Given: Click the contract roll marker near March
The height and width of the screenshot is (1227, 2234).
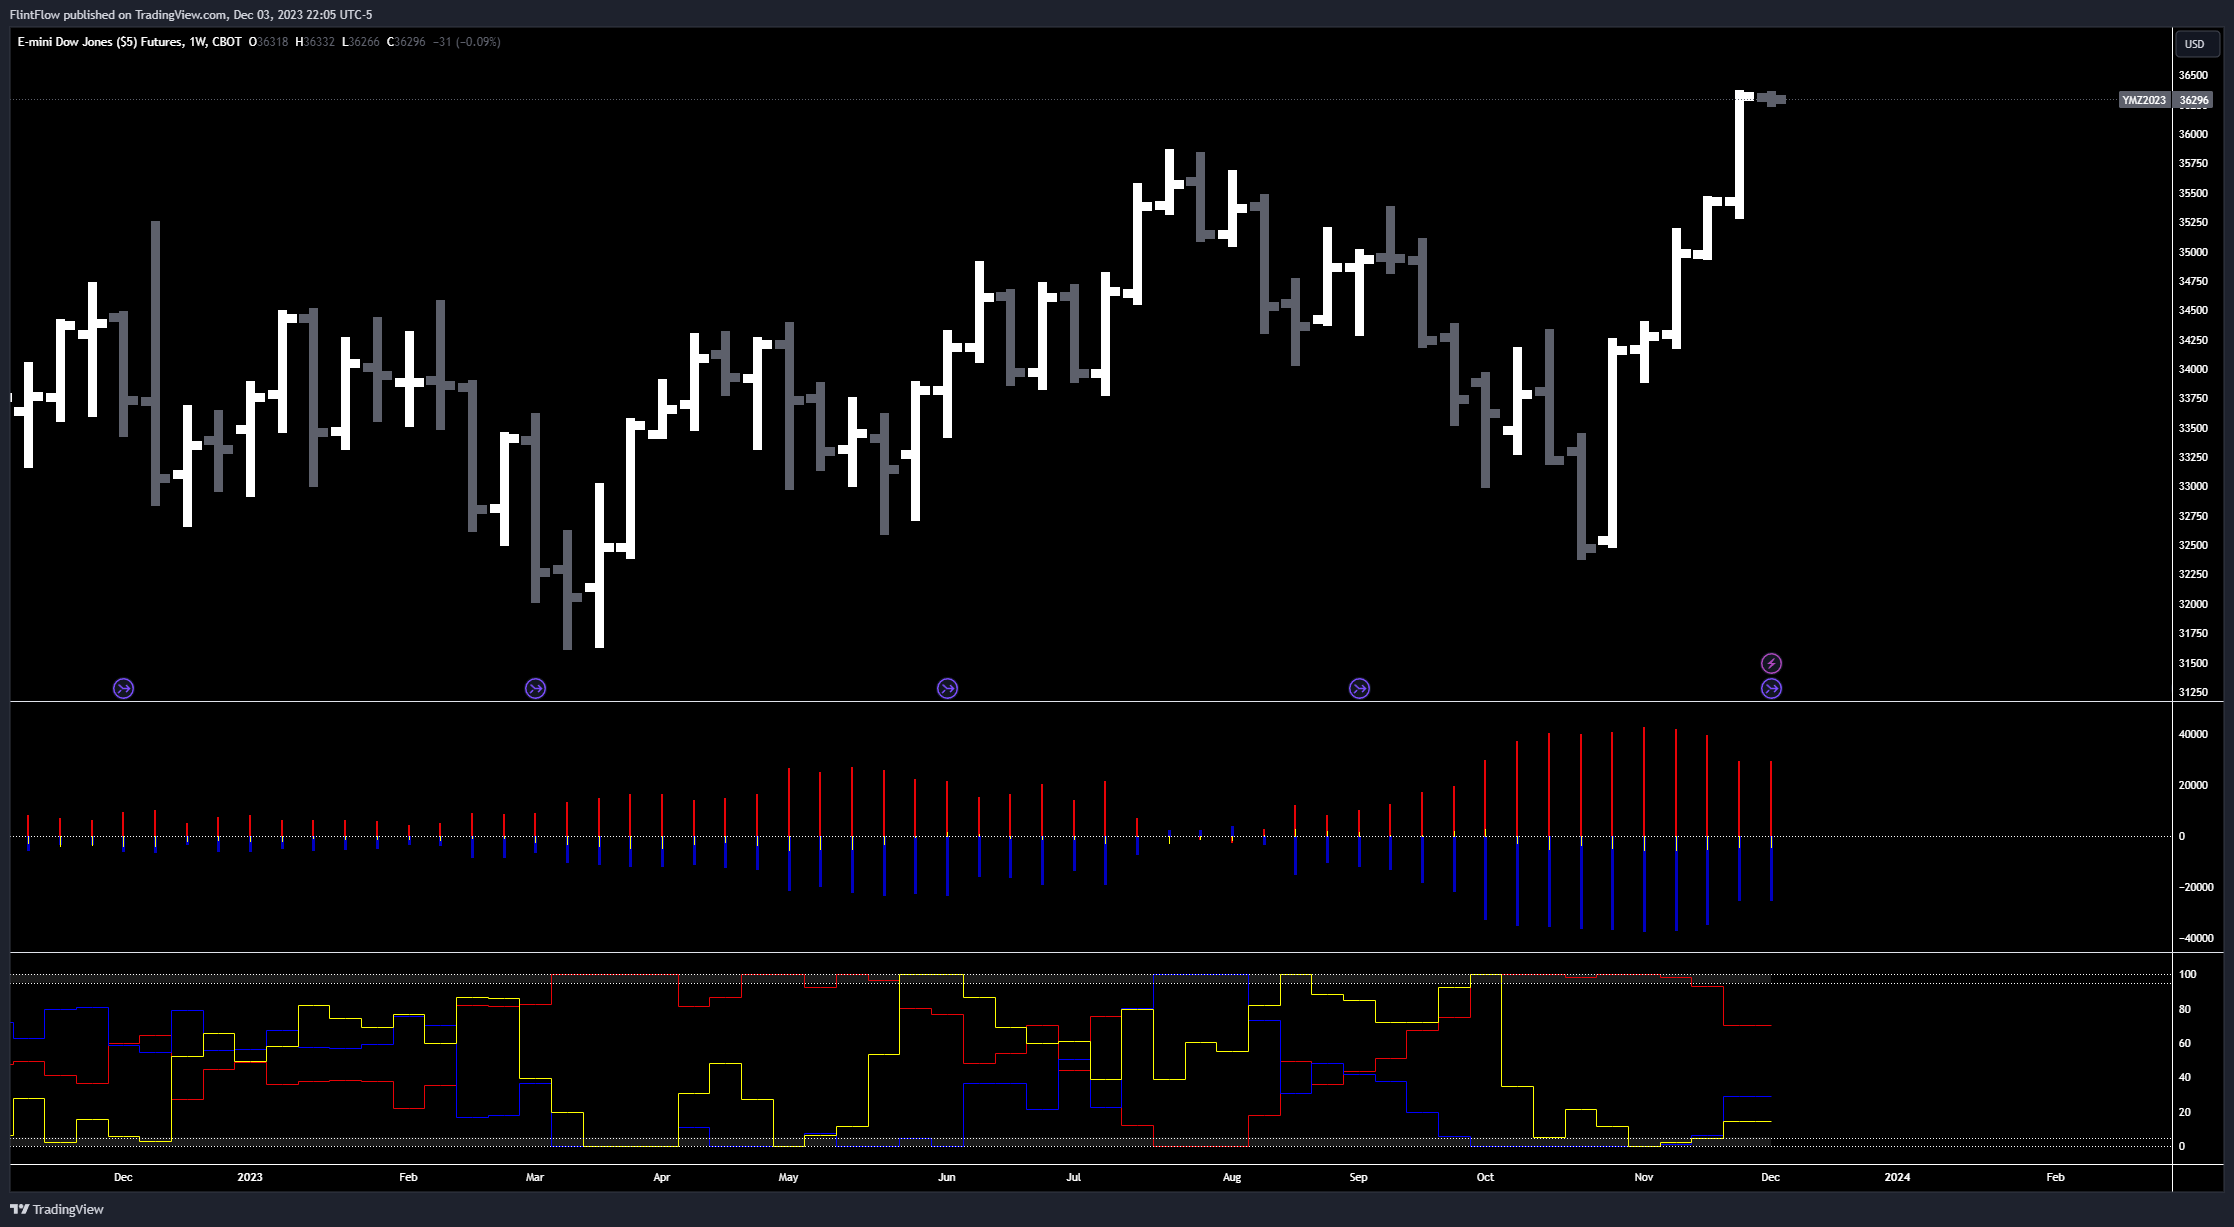Looking at the screenshot, I should point(535,688).
